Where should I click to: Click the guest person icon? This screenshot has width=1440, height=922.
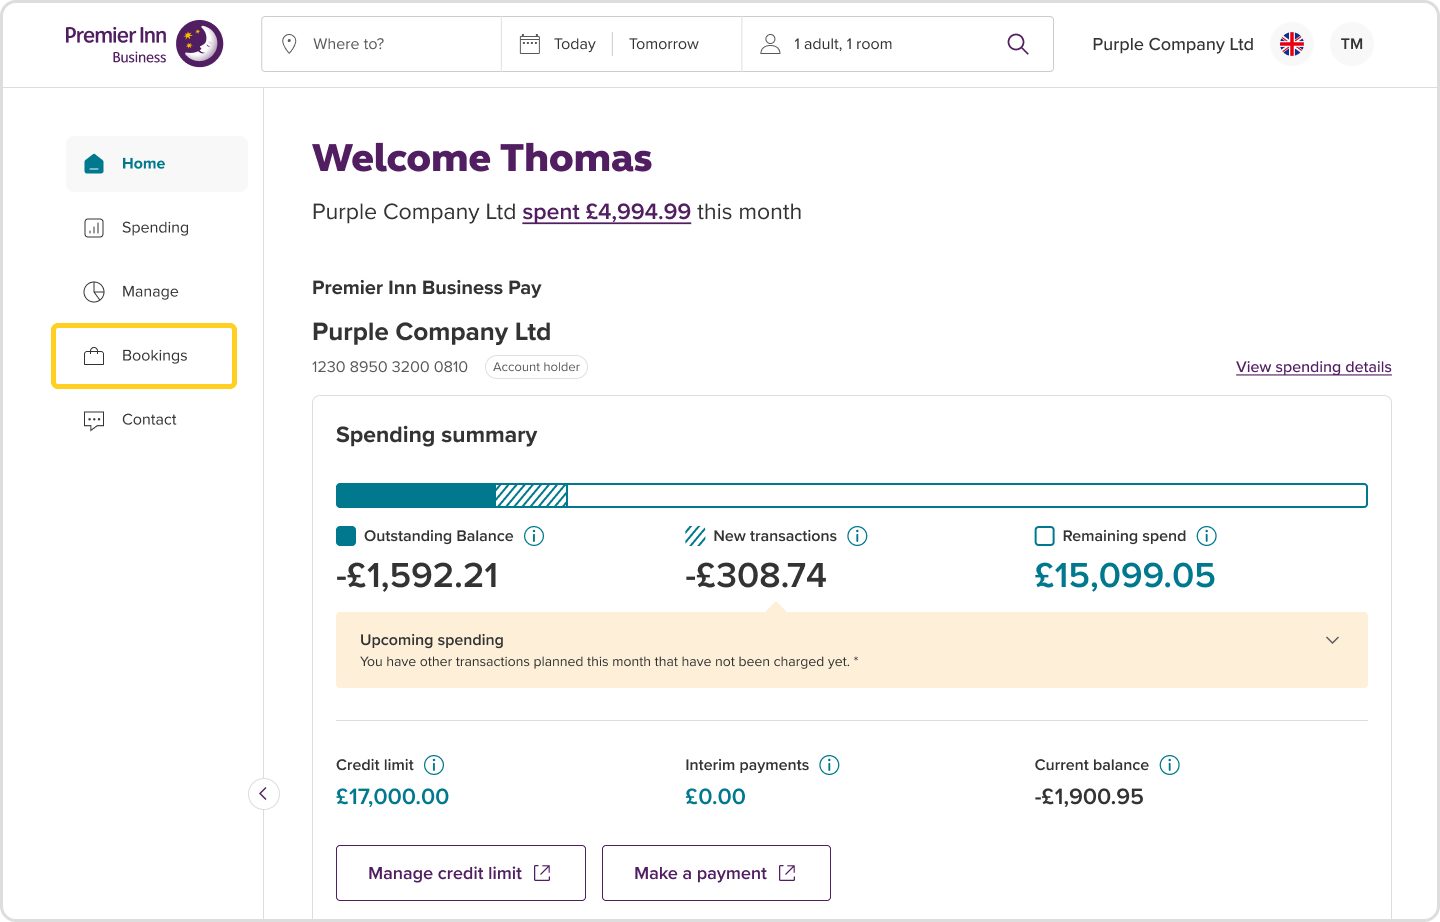(770, 44)
